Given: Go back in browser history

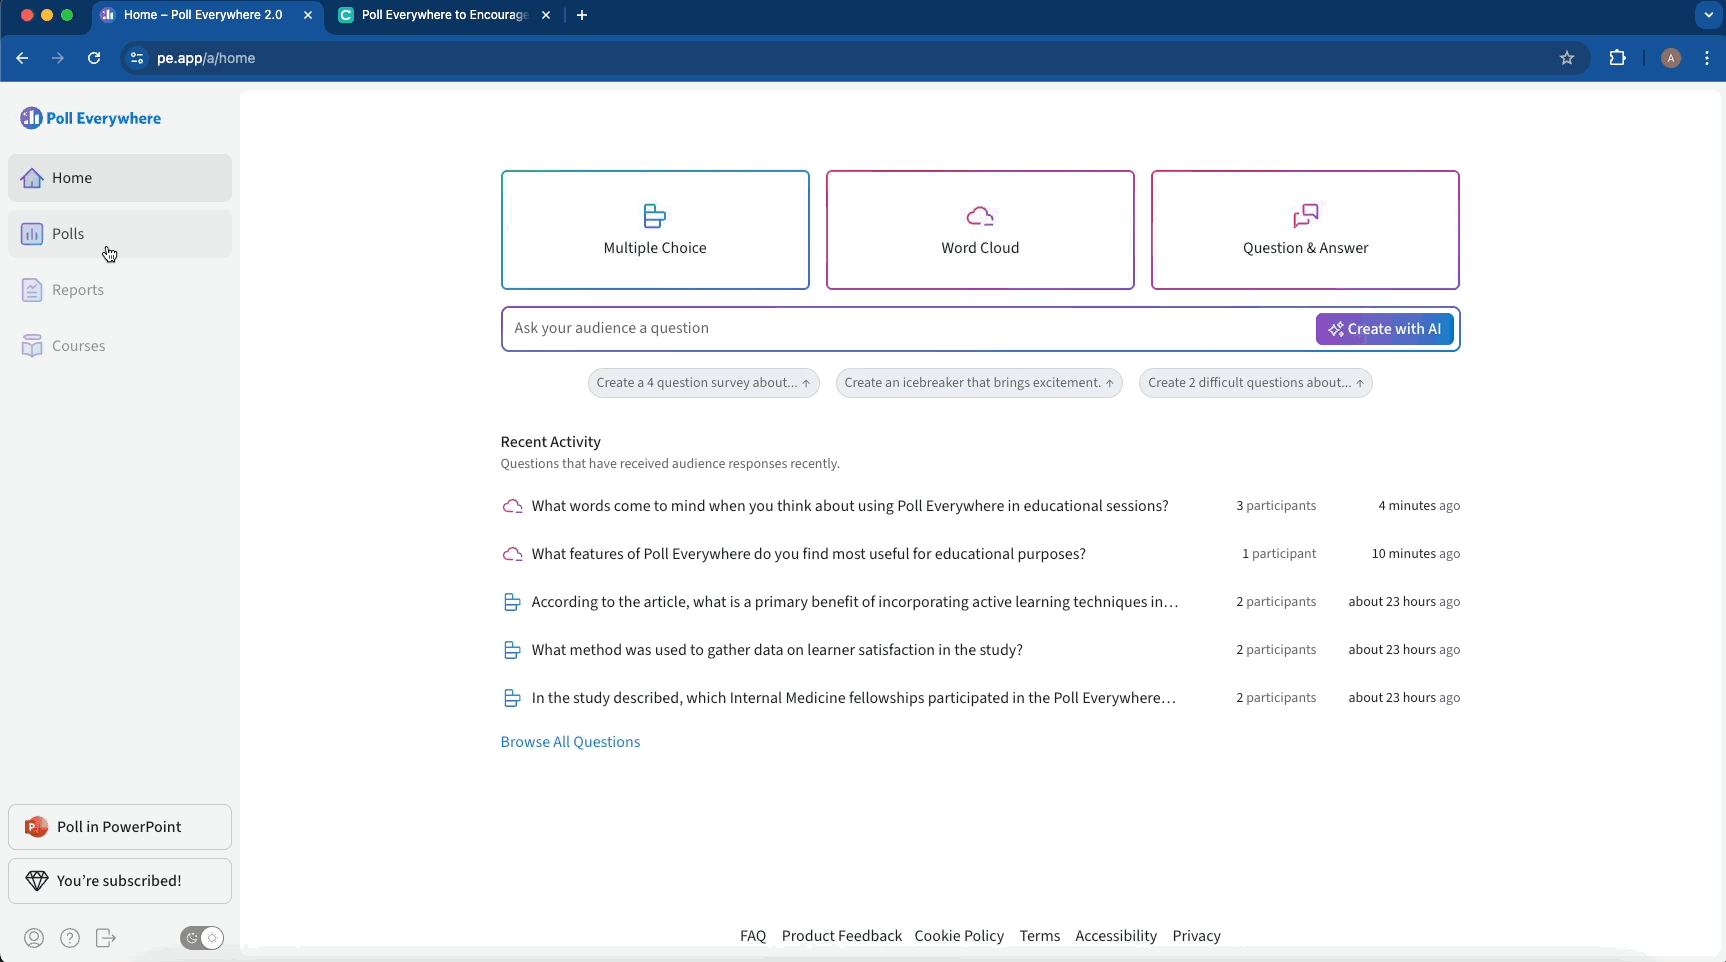Looking at the screenshot, I should click(22, 58).
